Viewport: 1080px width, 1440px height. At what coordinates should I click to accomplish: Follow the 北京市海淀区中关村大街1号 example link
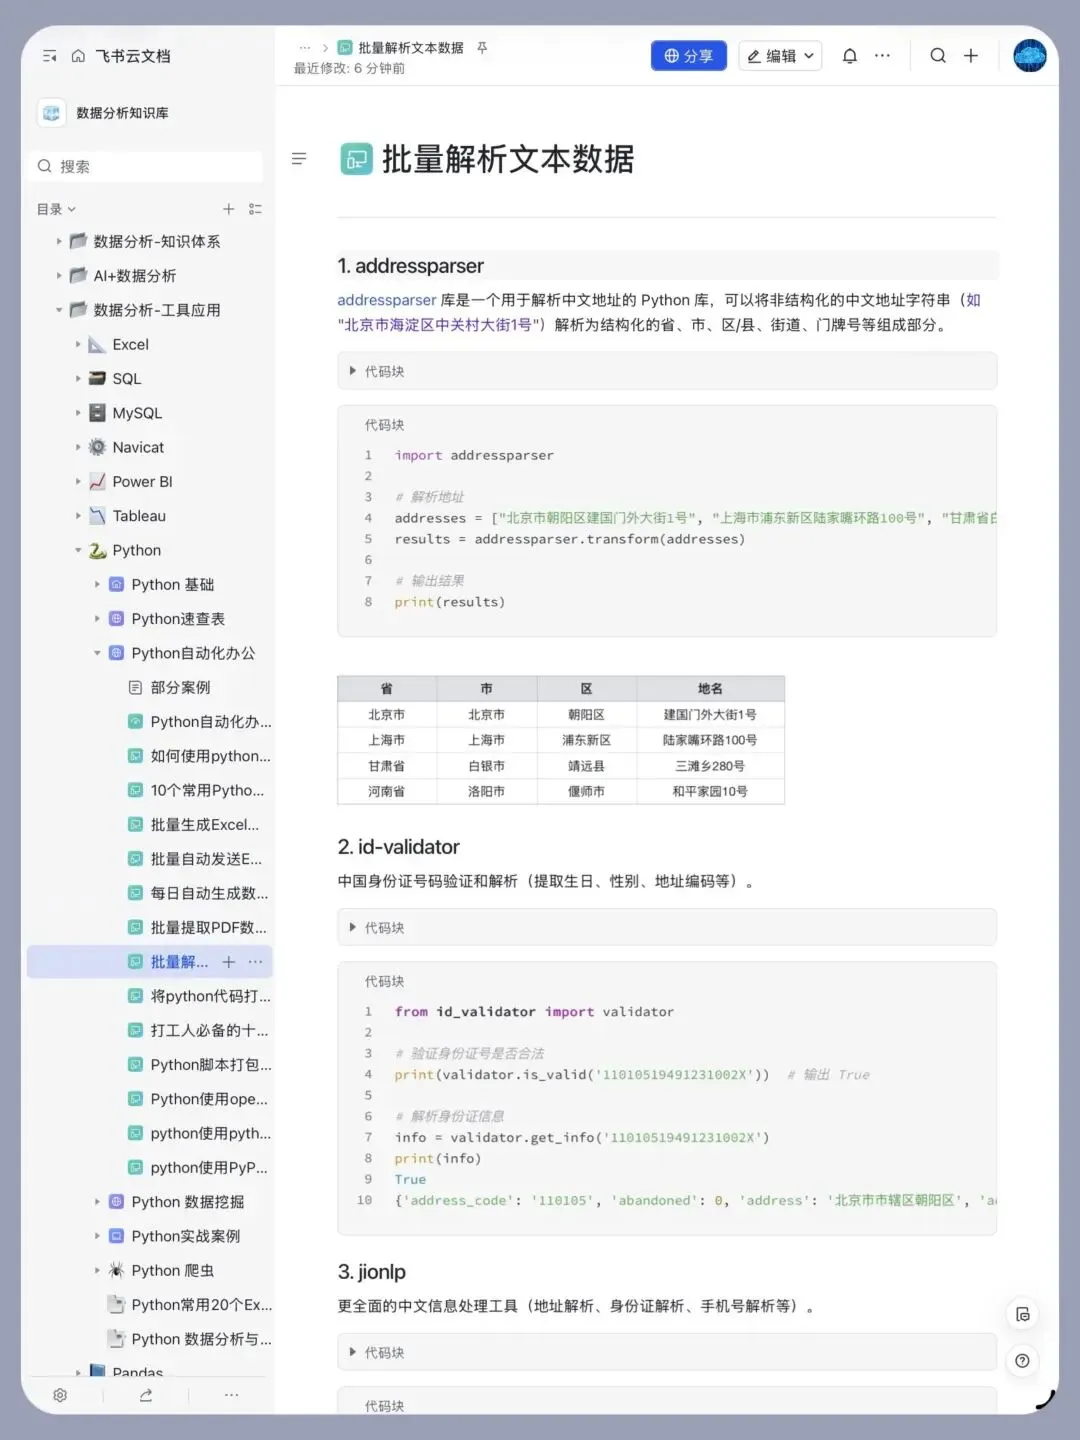[x=438, y=325]
